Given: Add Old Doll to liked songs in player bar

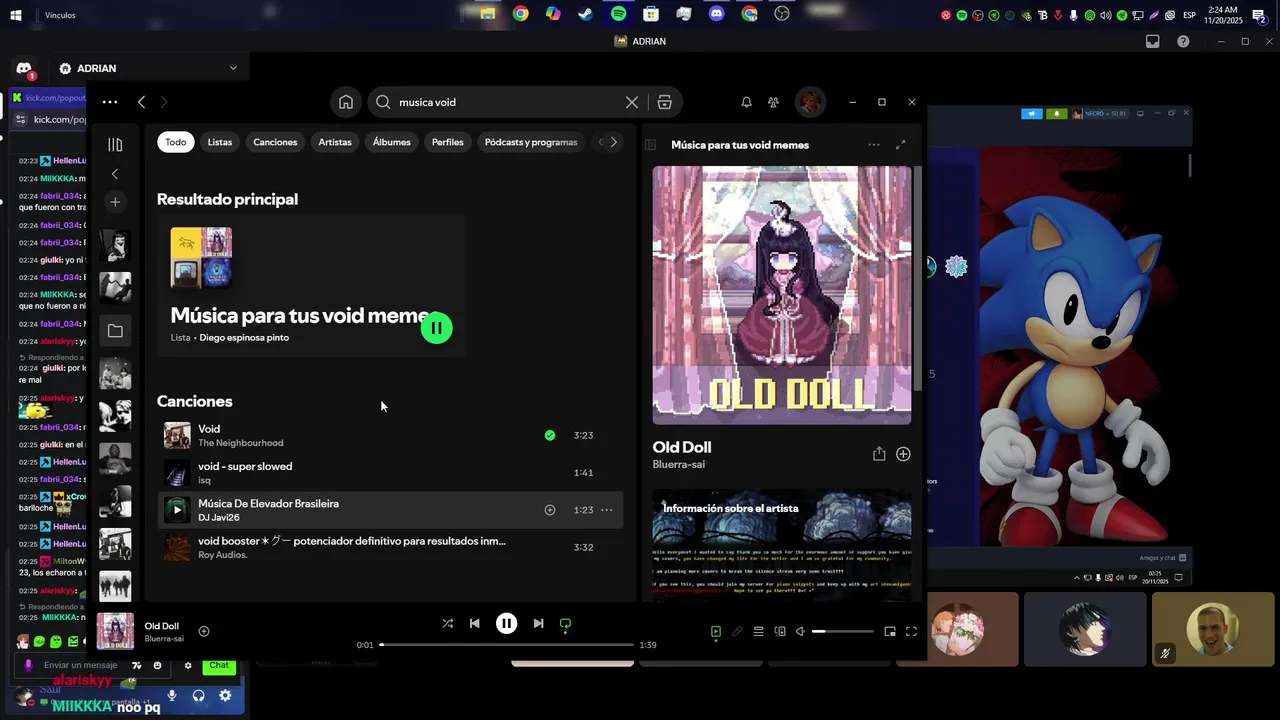Looking at the screenshot, I should (204, 631).
